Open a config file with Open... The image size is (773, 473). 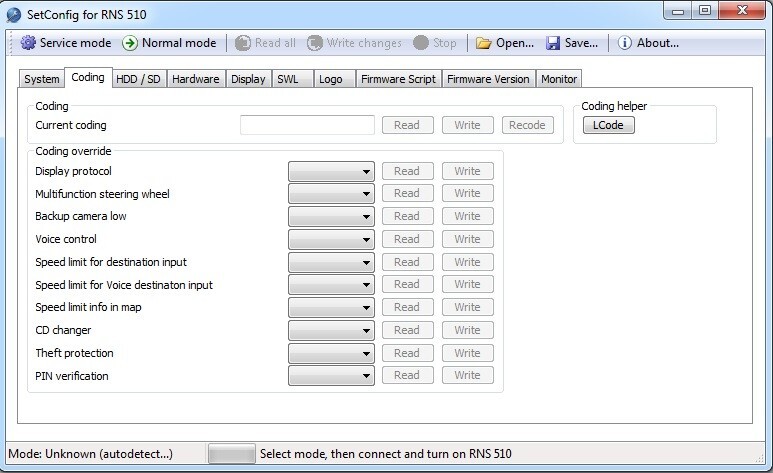(x=505, y=43)
